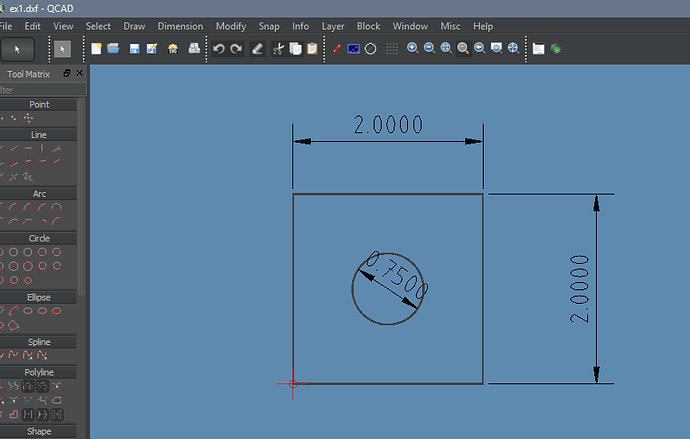Select the vertical line tool
The image size is (690, 439).
pyautogui.click(x=42, y=149)
